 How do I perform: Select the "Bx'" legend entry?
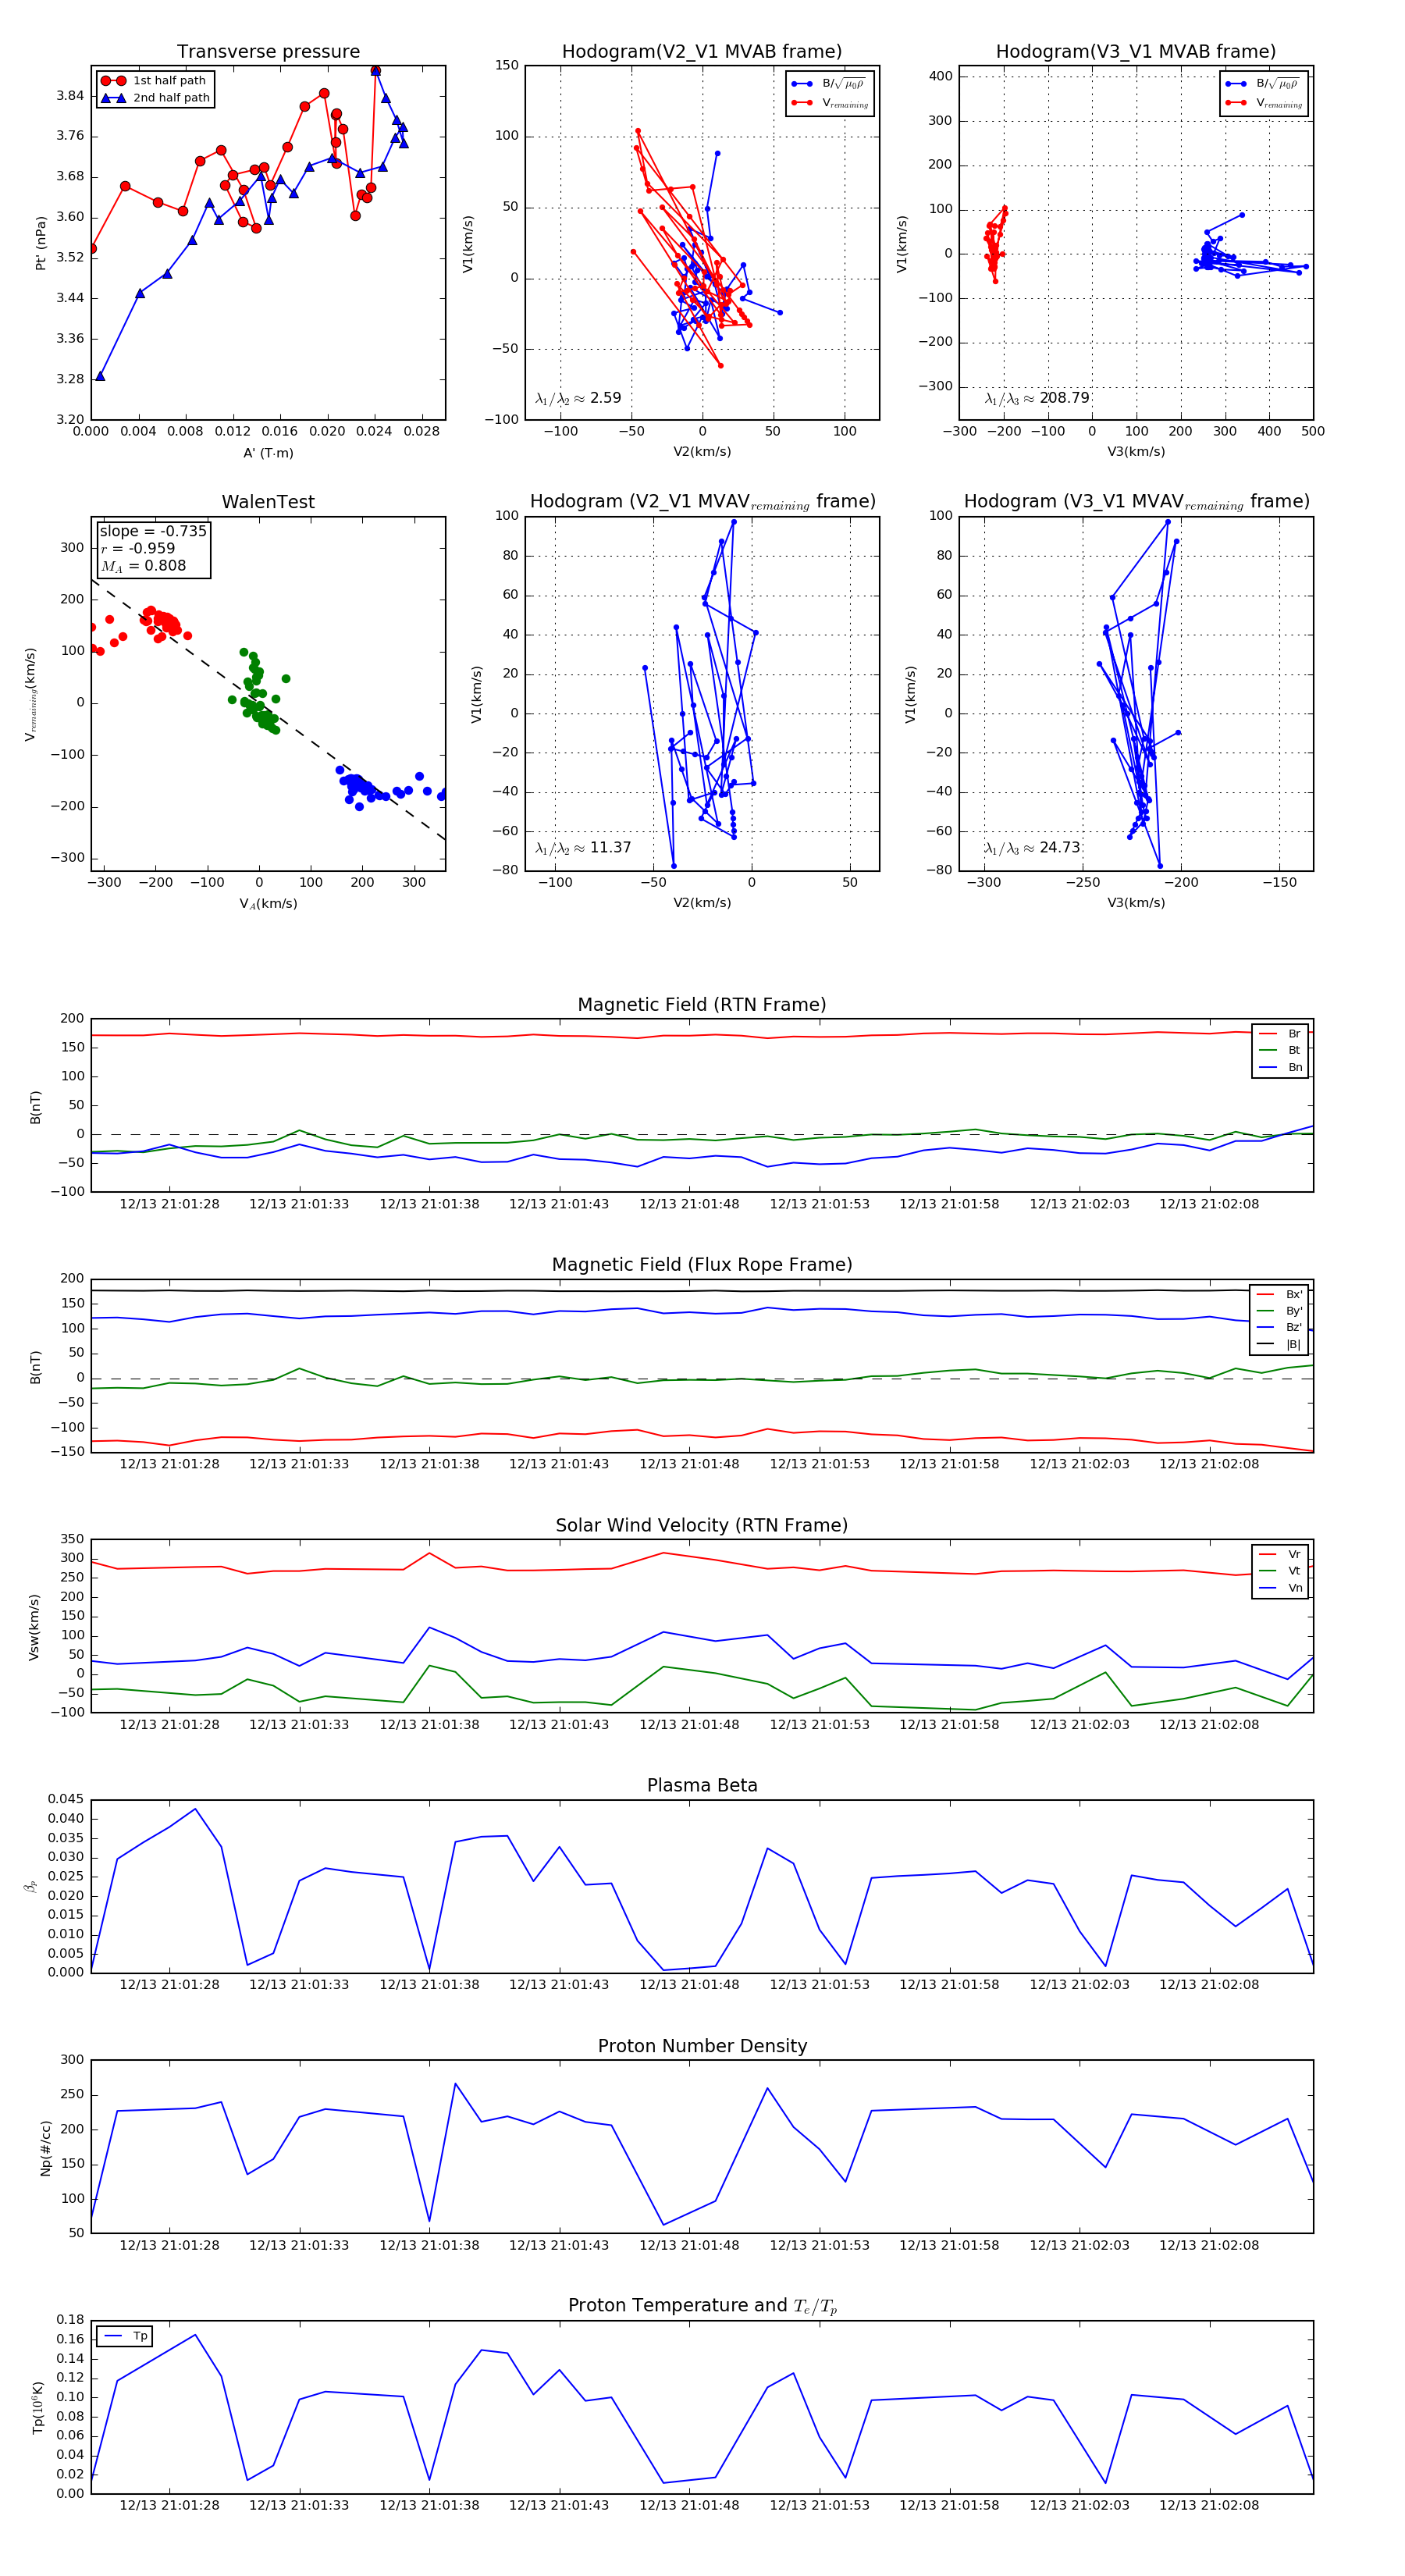tap(1280, 1294)
